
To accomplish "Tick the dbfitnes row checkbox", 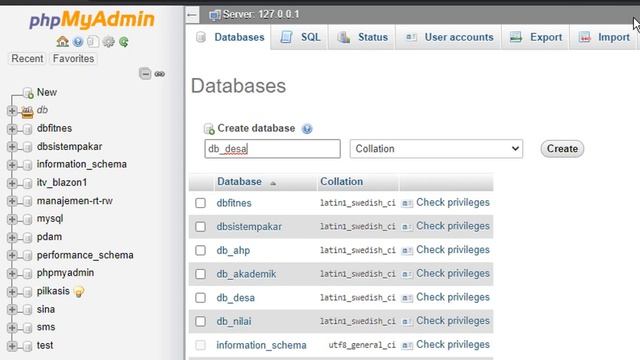I will [200, 203].
